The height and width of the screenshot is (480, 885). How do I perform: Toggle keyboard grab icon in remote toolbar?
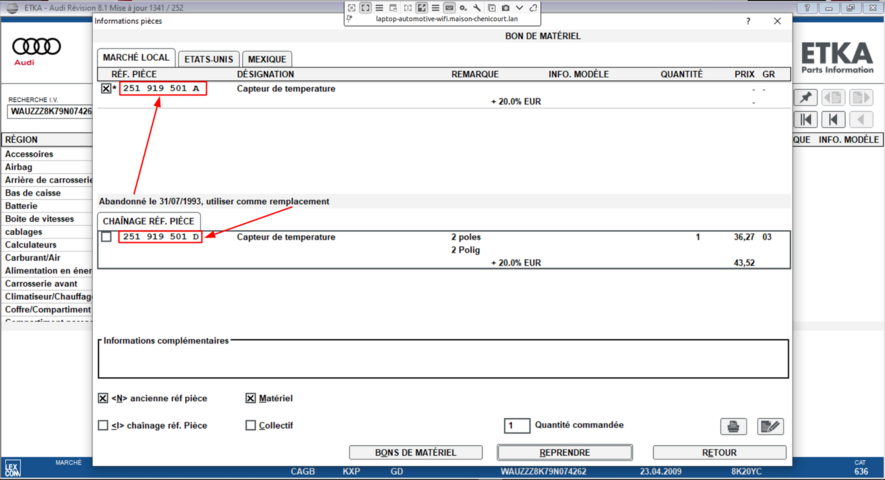[x=449, y=8]
